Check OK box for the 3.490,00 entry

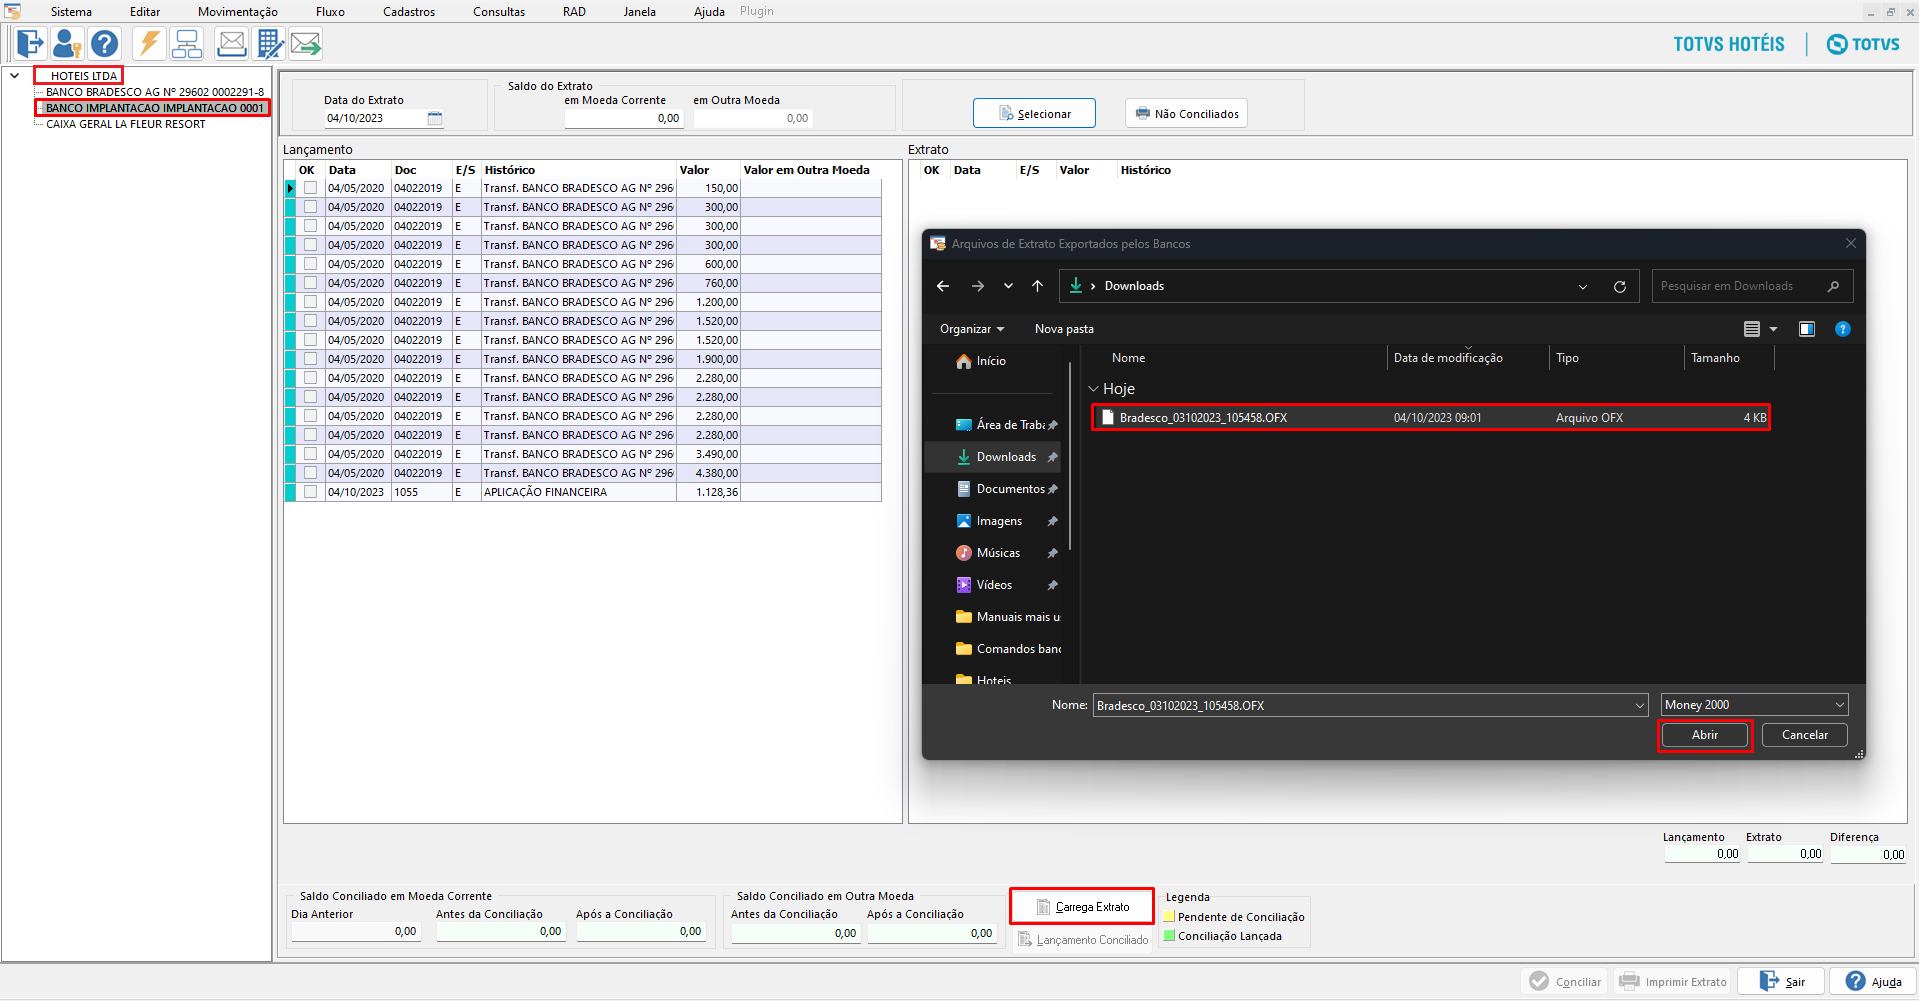pos(311,454)
